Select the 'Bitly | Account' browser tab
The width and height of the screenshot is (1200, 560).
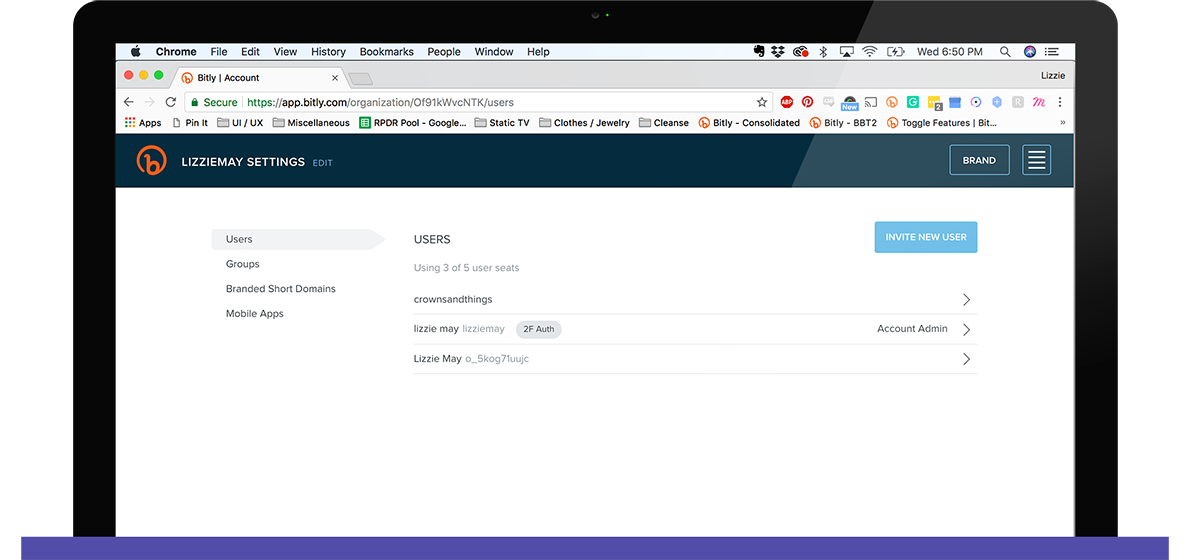(x=260, y=77)
